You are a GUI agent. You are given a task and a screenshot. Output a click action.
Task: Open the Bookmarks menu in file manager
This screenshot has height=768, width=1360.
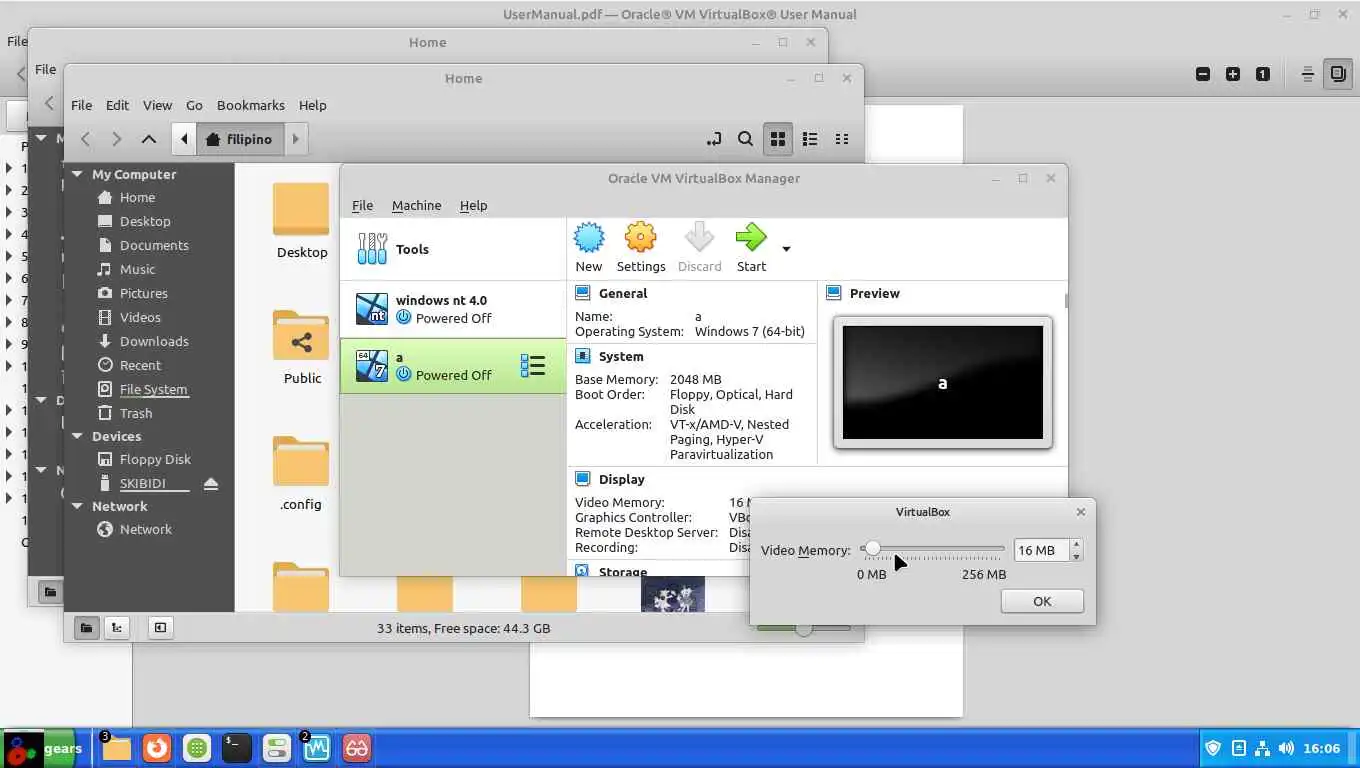point(251,105)
